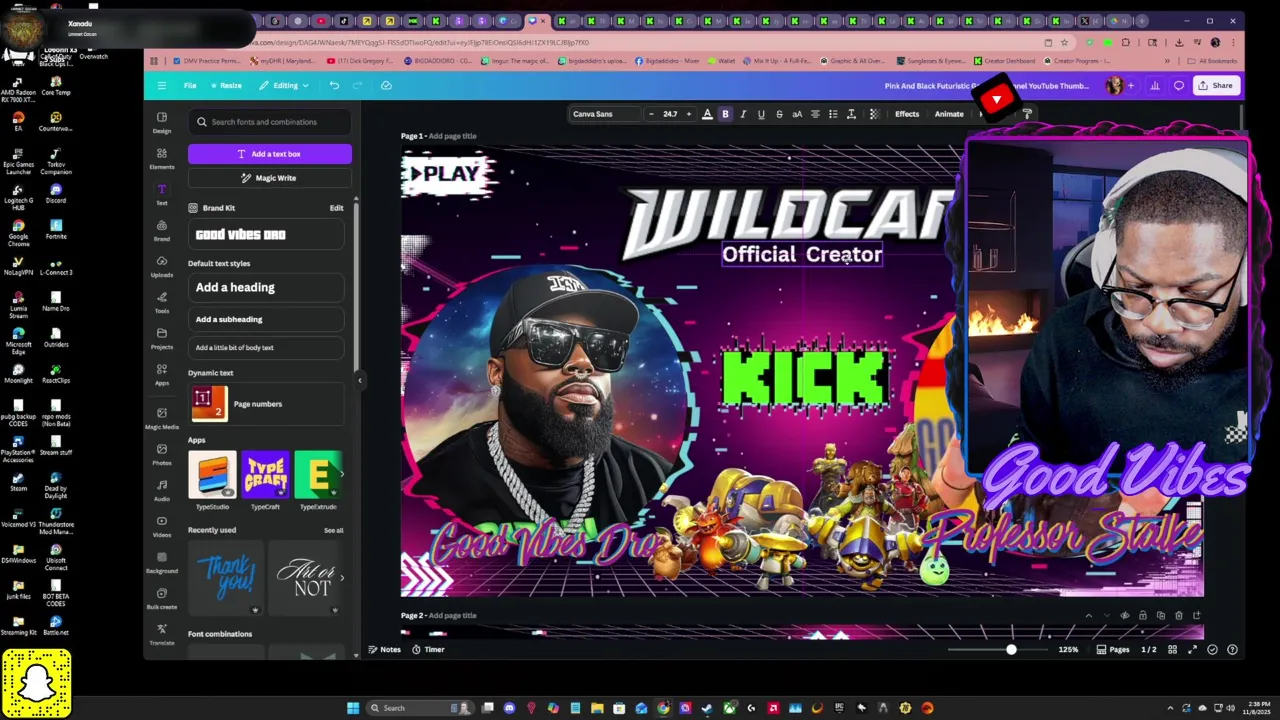Undo the last action
This screenshot has width=1280, height=720.
pyautogui.click(x=334, y=85)
